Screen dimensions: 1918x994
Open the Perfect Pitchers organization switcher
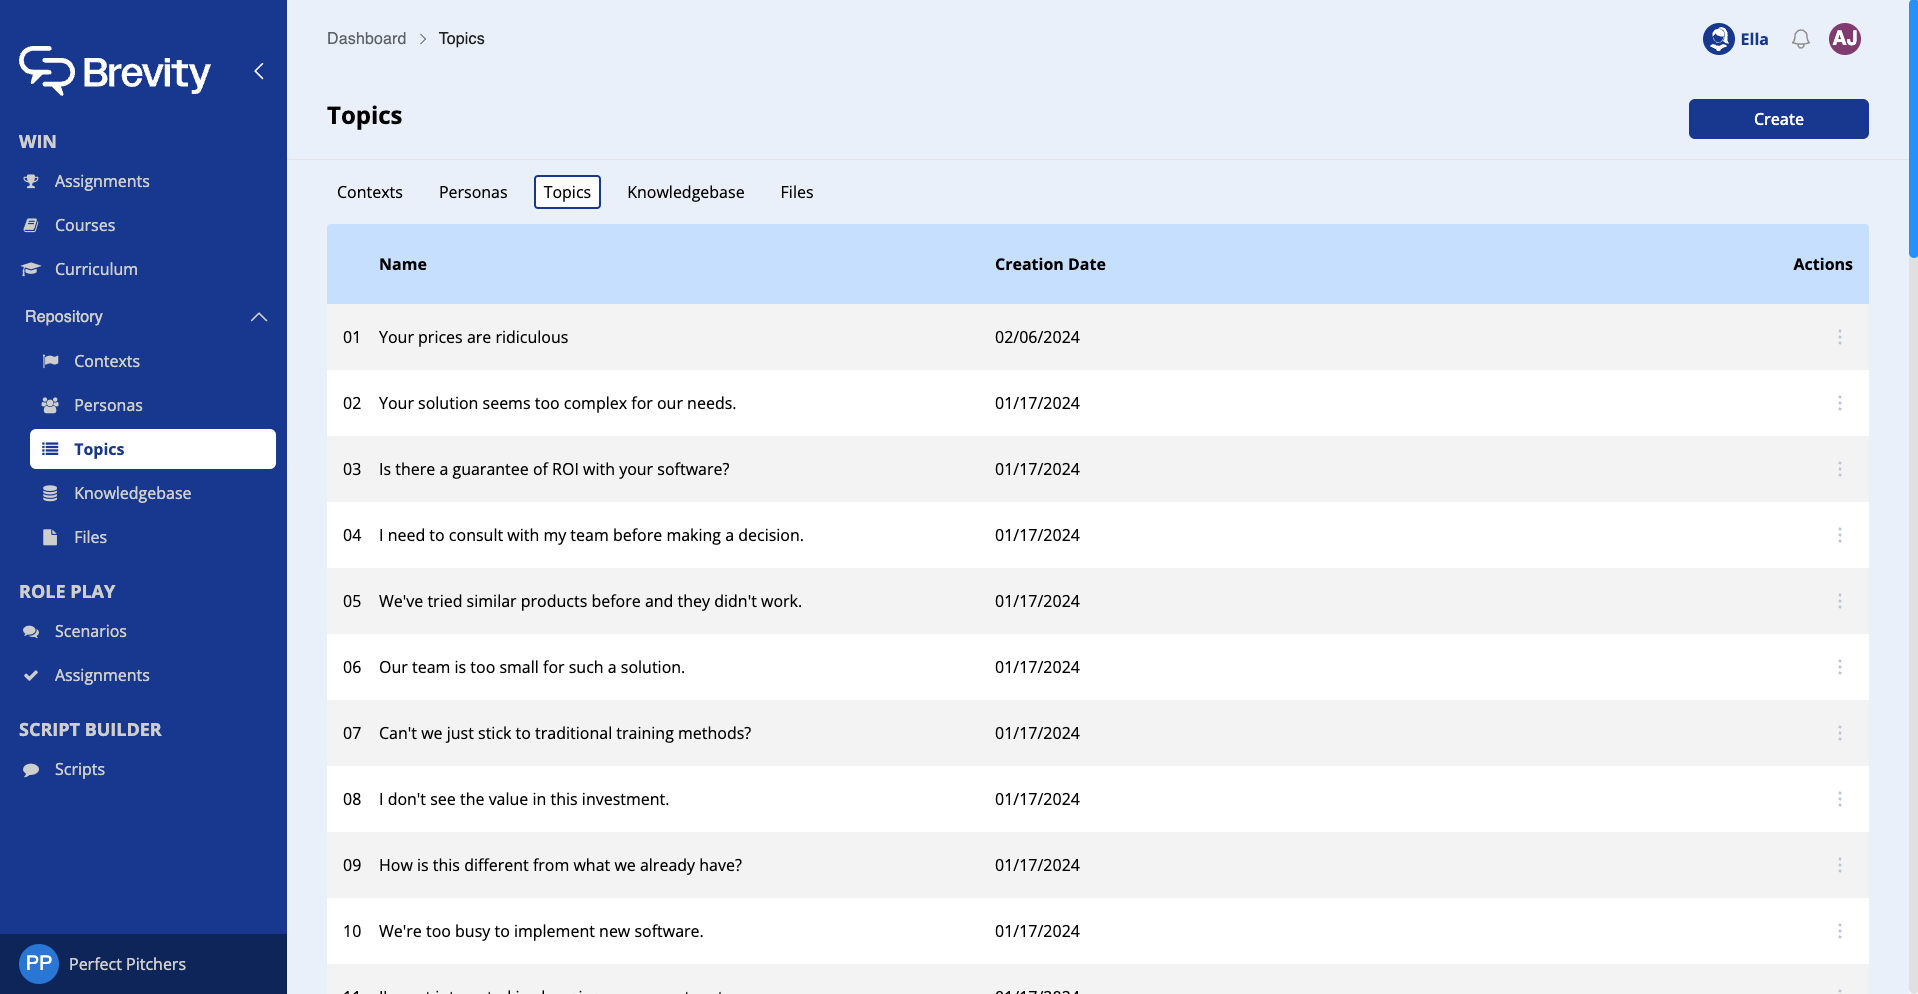127,964
